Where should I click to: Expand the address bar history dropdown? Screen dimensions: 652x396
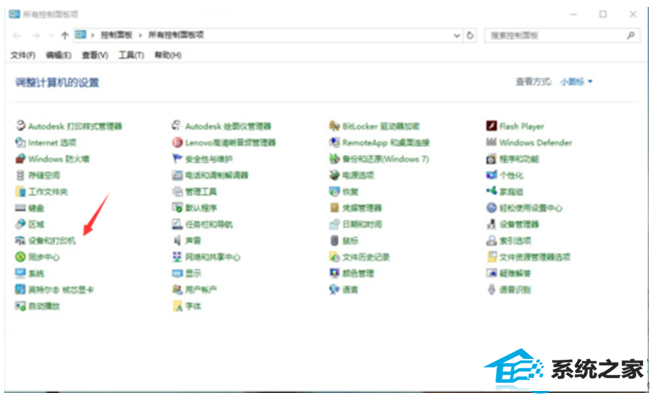coord(457,35)
